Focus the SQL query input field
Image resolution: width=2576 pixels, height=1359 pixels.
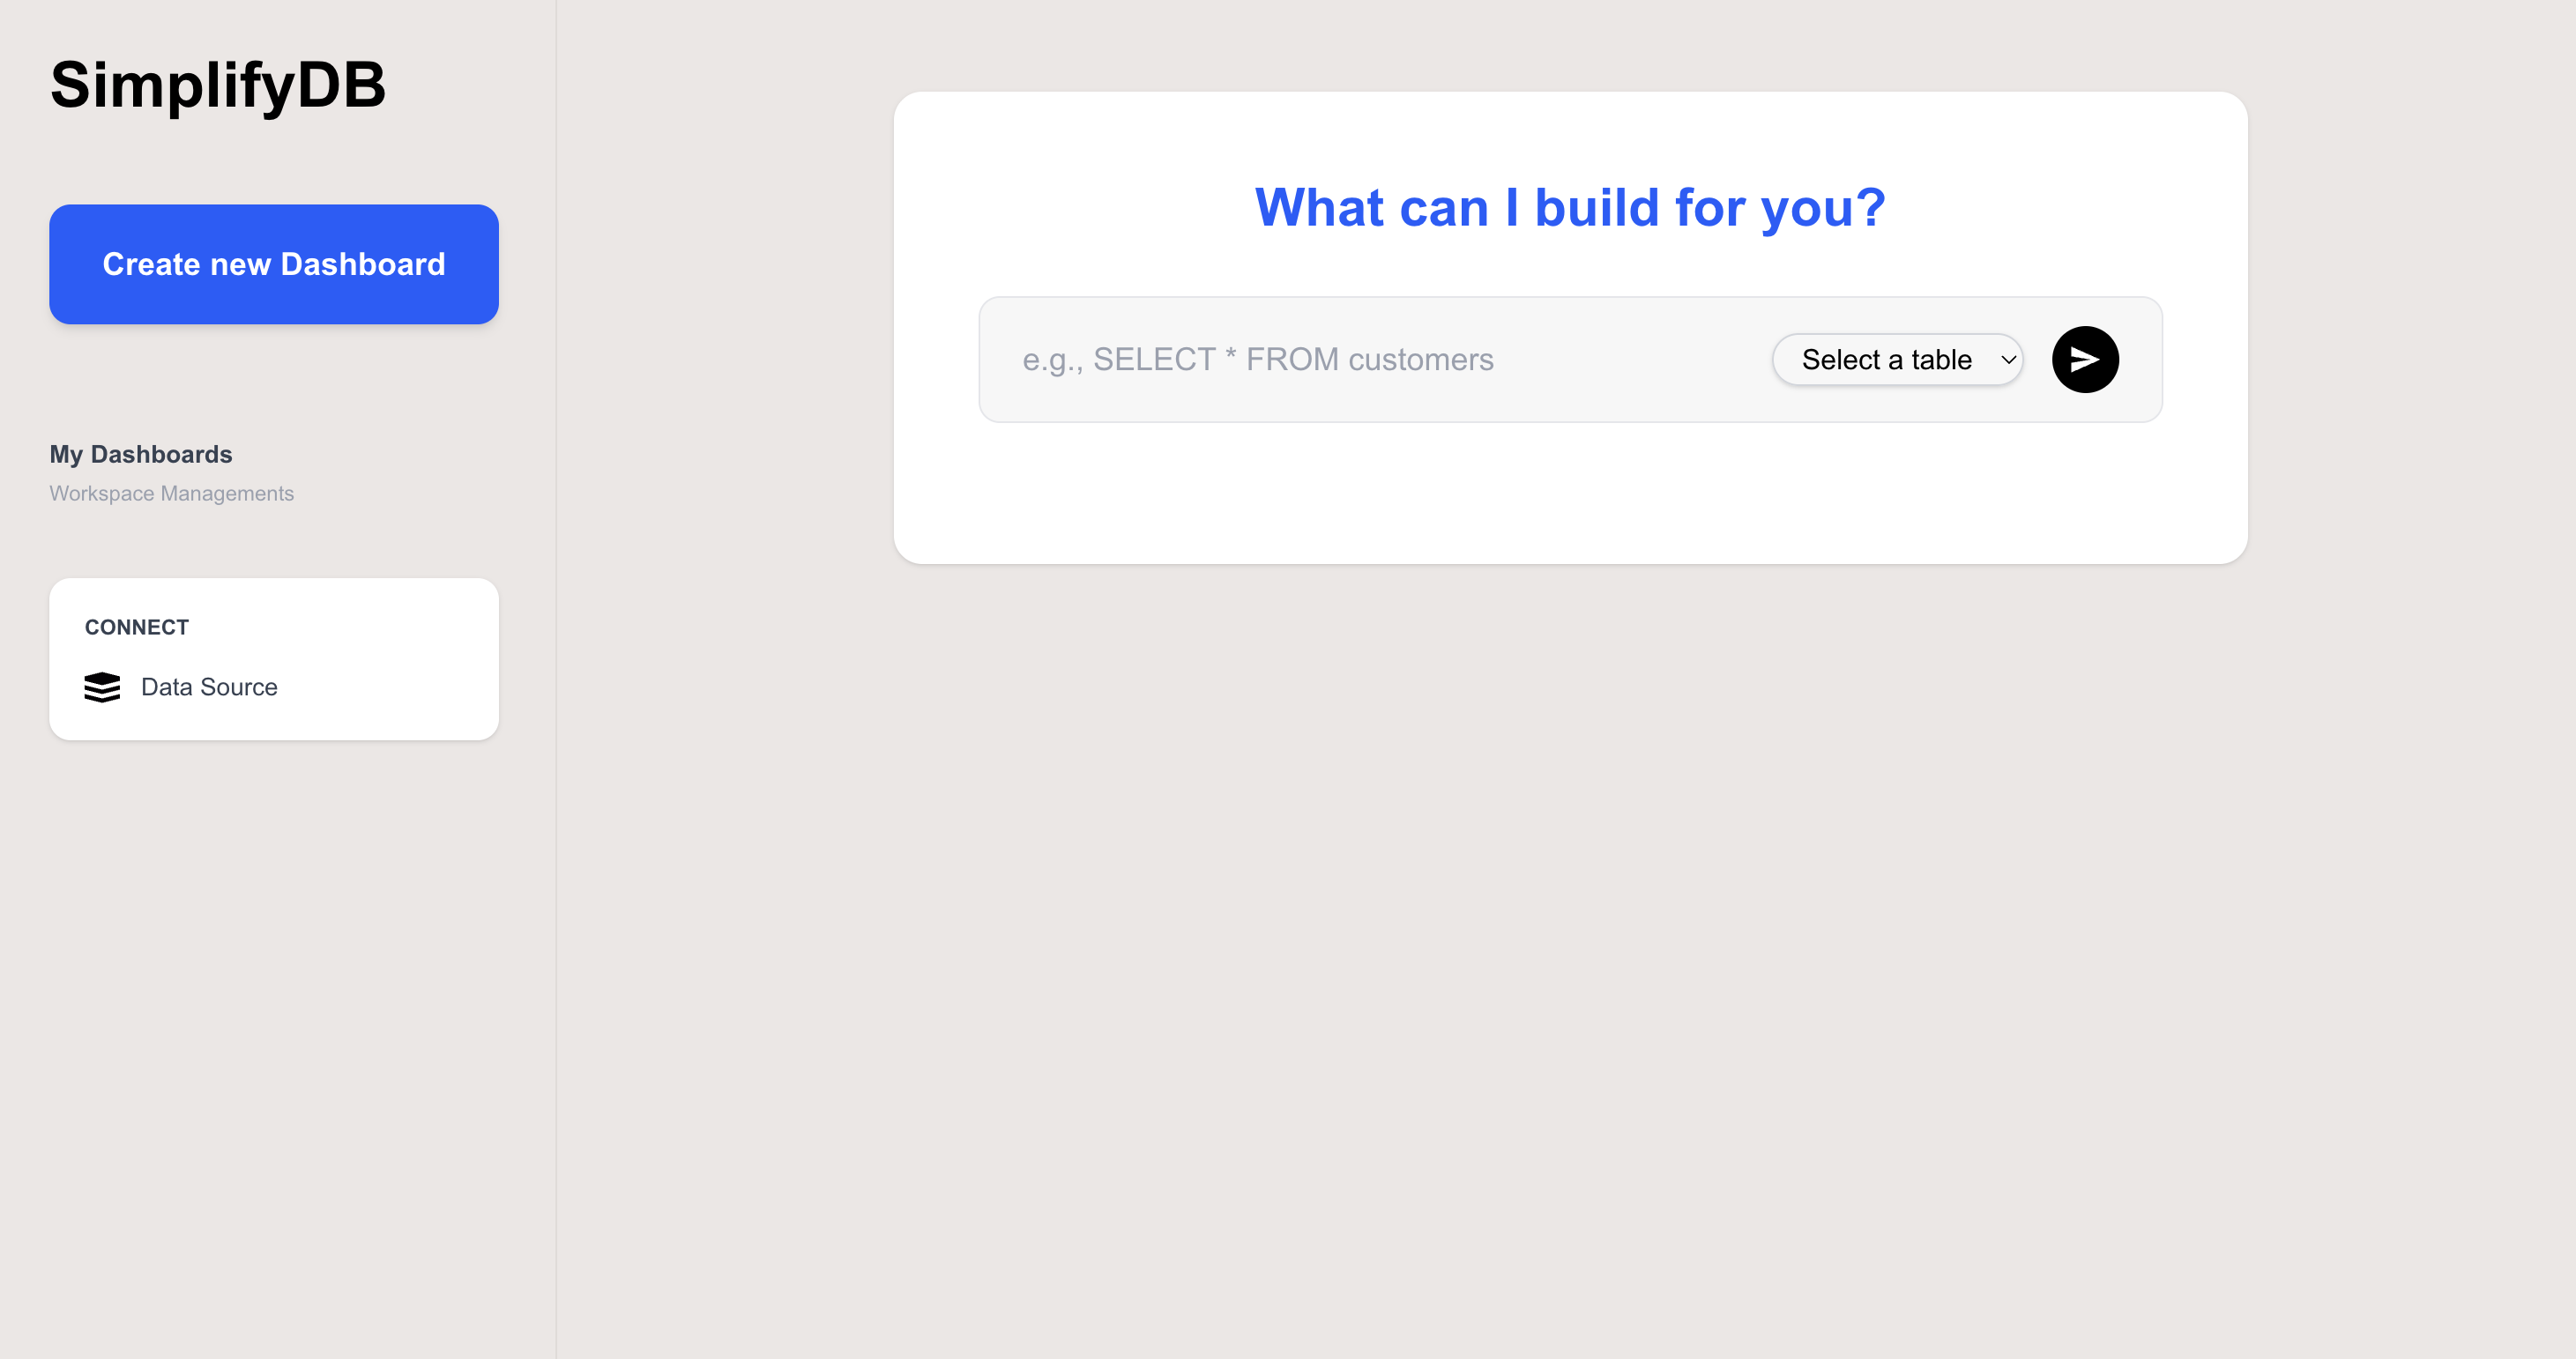point(1380,359)
